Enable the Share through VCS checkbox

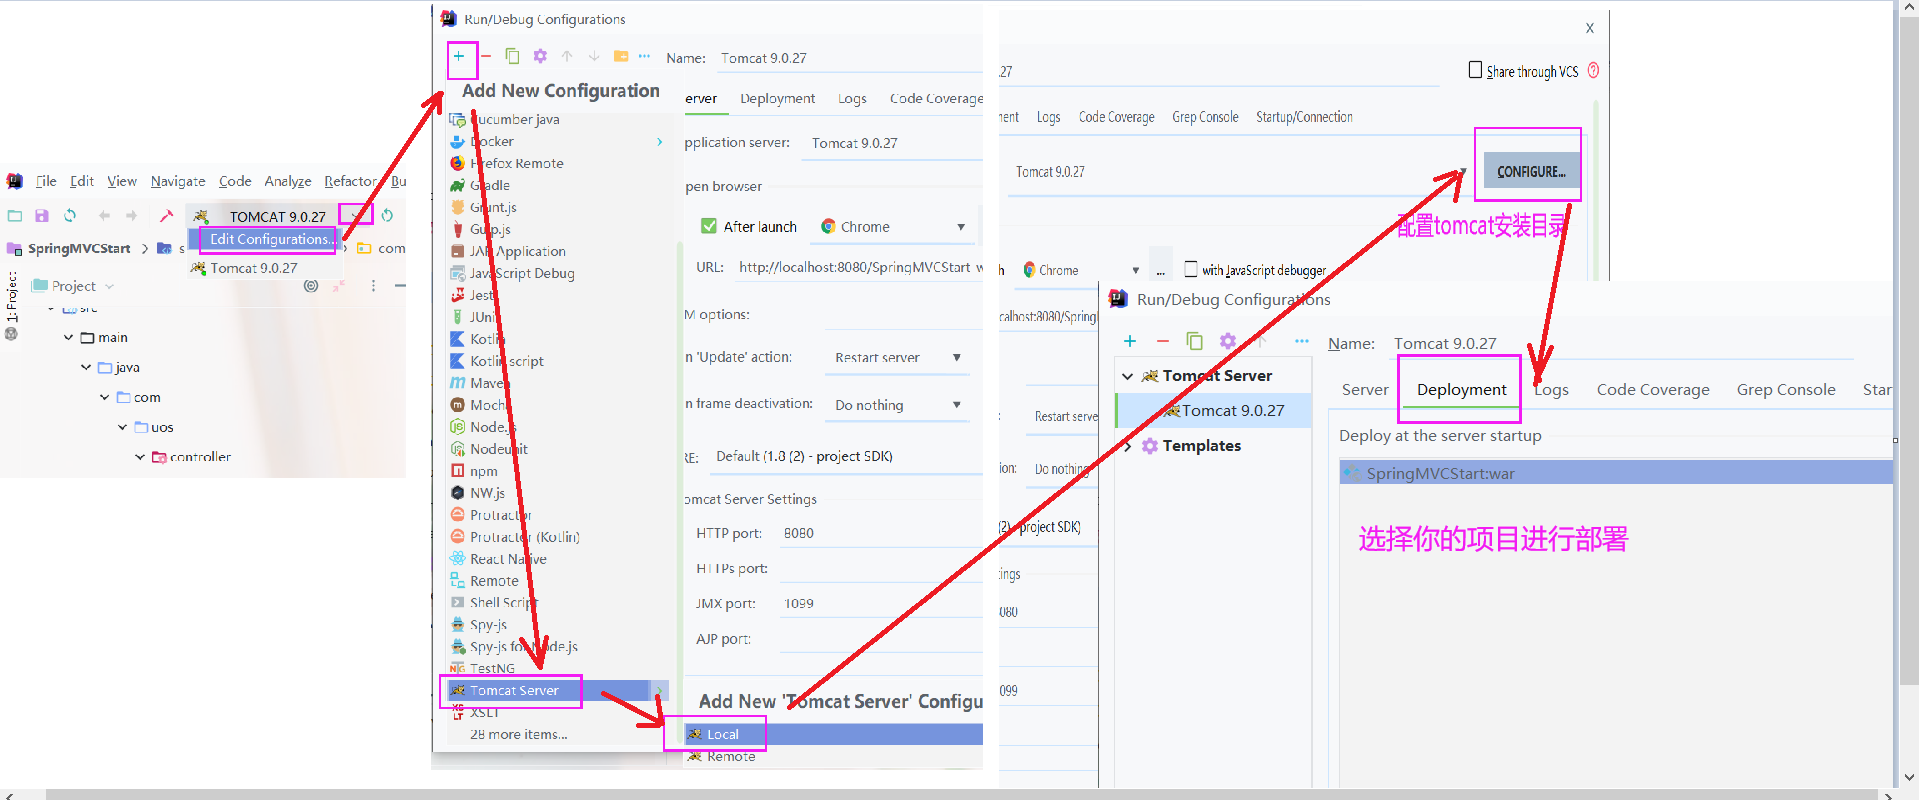pyautogui.click(x=1475, y=70)
